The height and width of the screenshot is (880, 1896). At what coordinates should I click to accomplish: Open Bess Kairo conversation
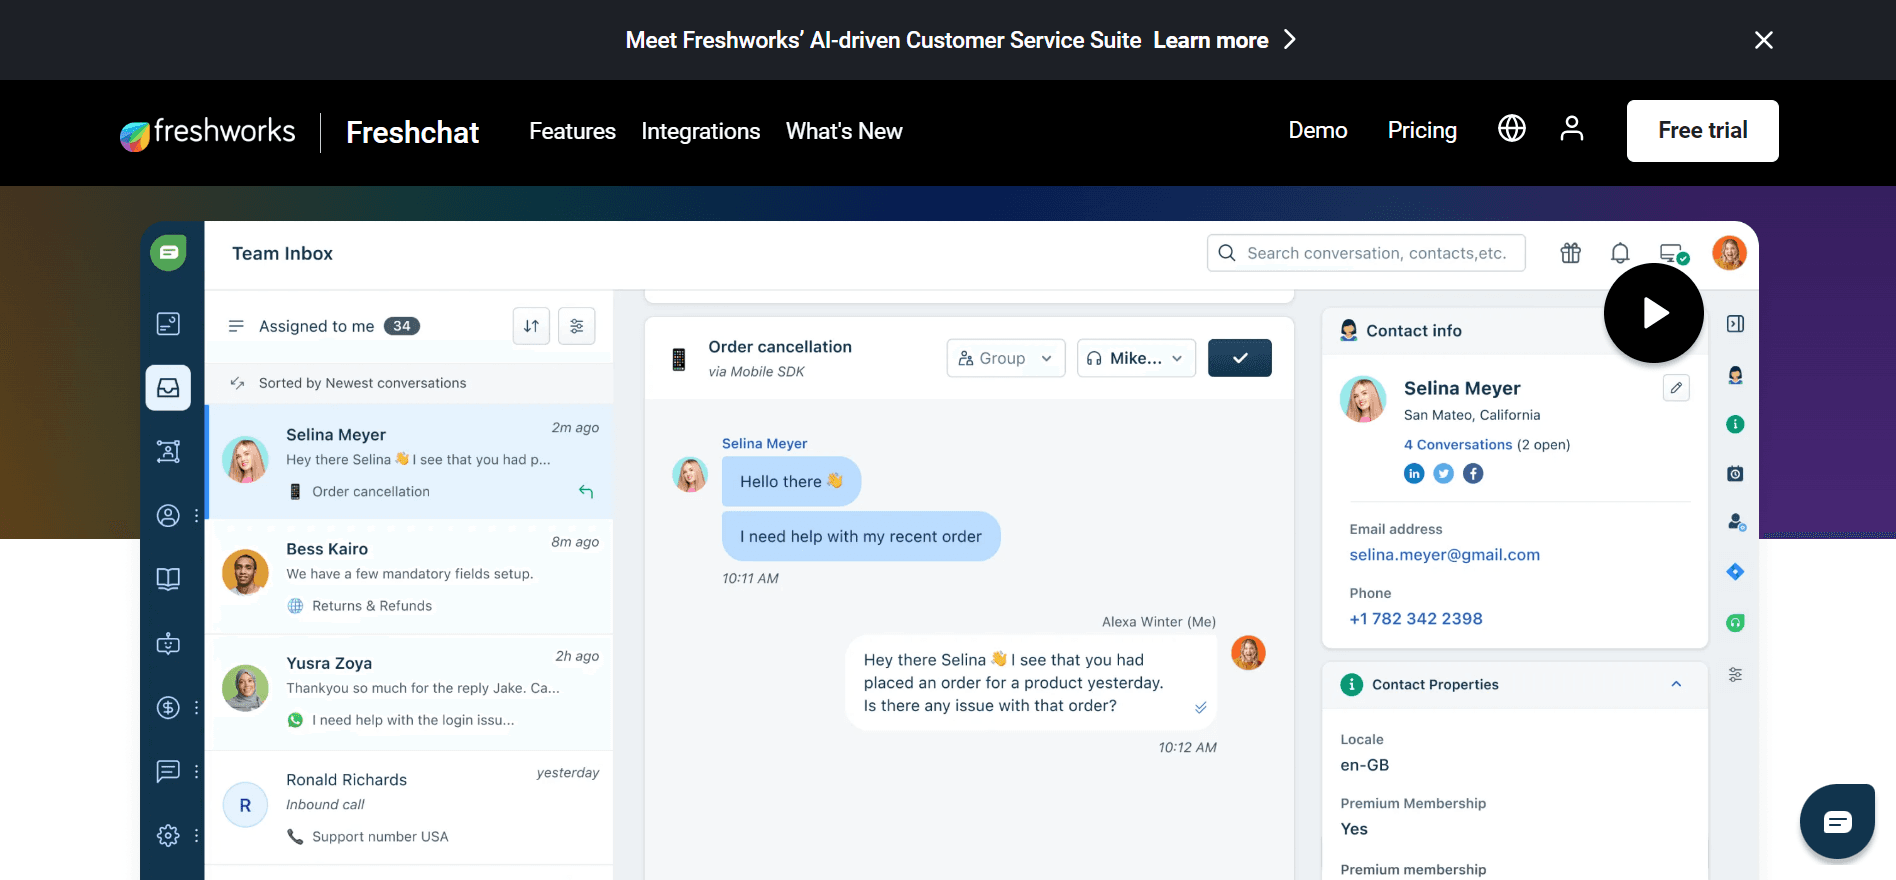point(409,576)
